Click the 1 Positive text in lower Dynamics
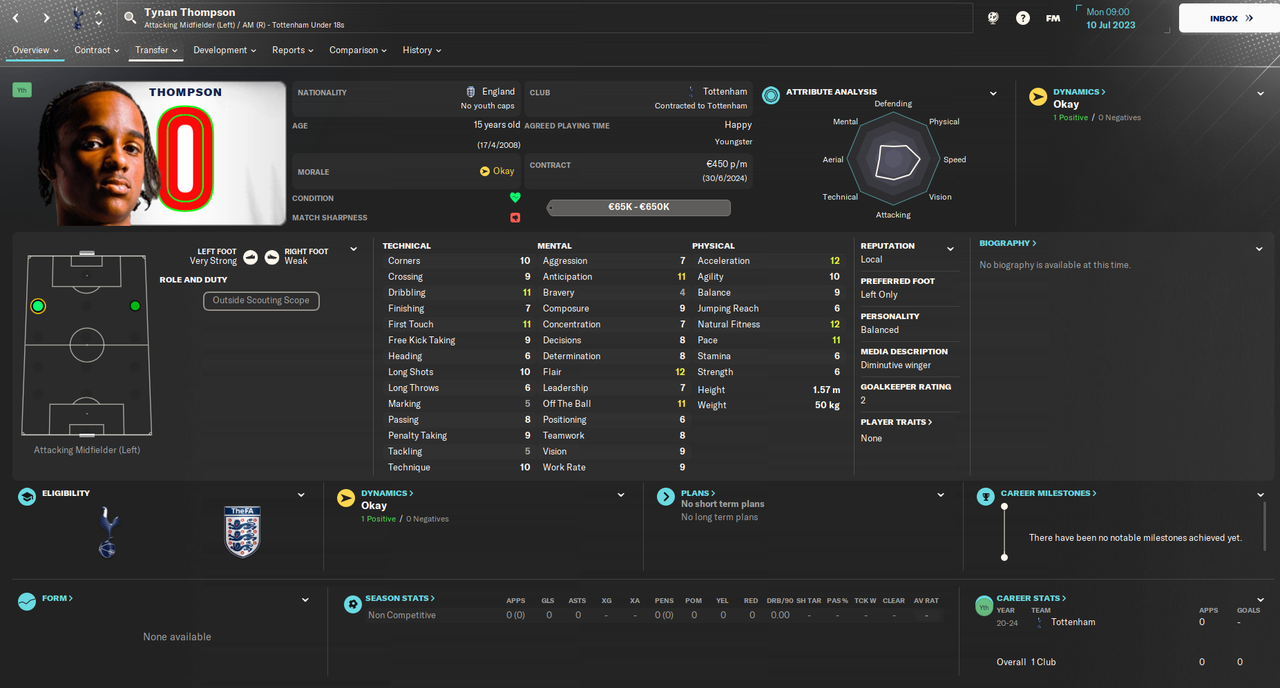 [x=378, y=519]
